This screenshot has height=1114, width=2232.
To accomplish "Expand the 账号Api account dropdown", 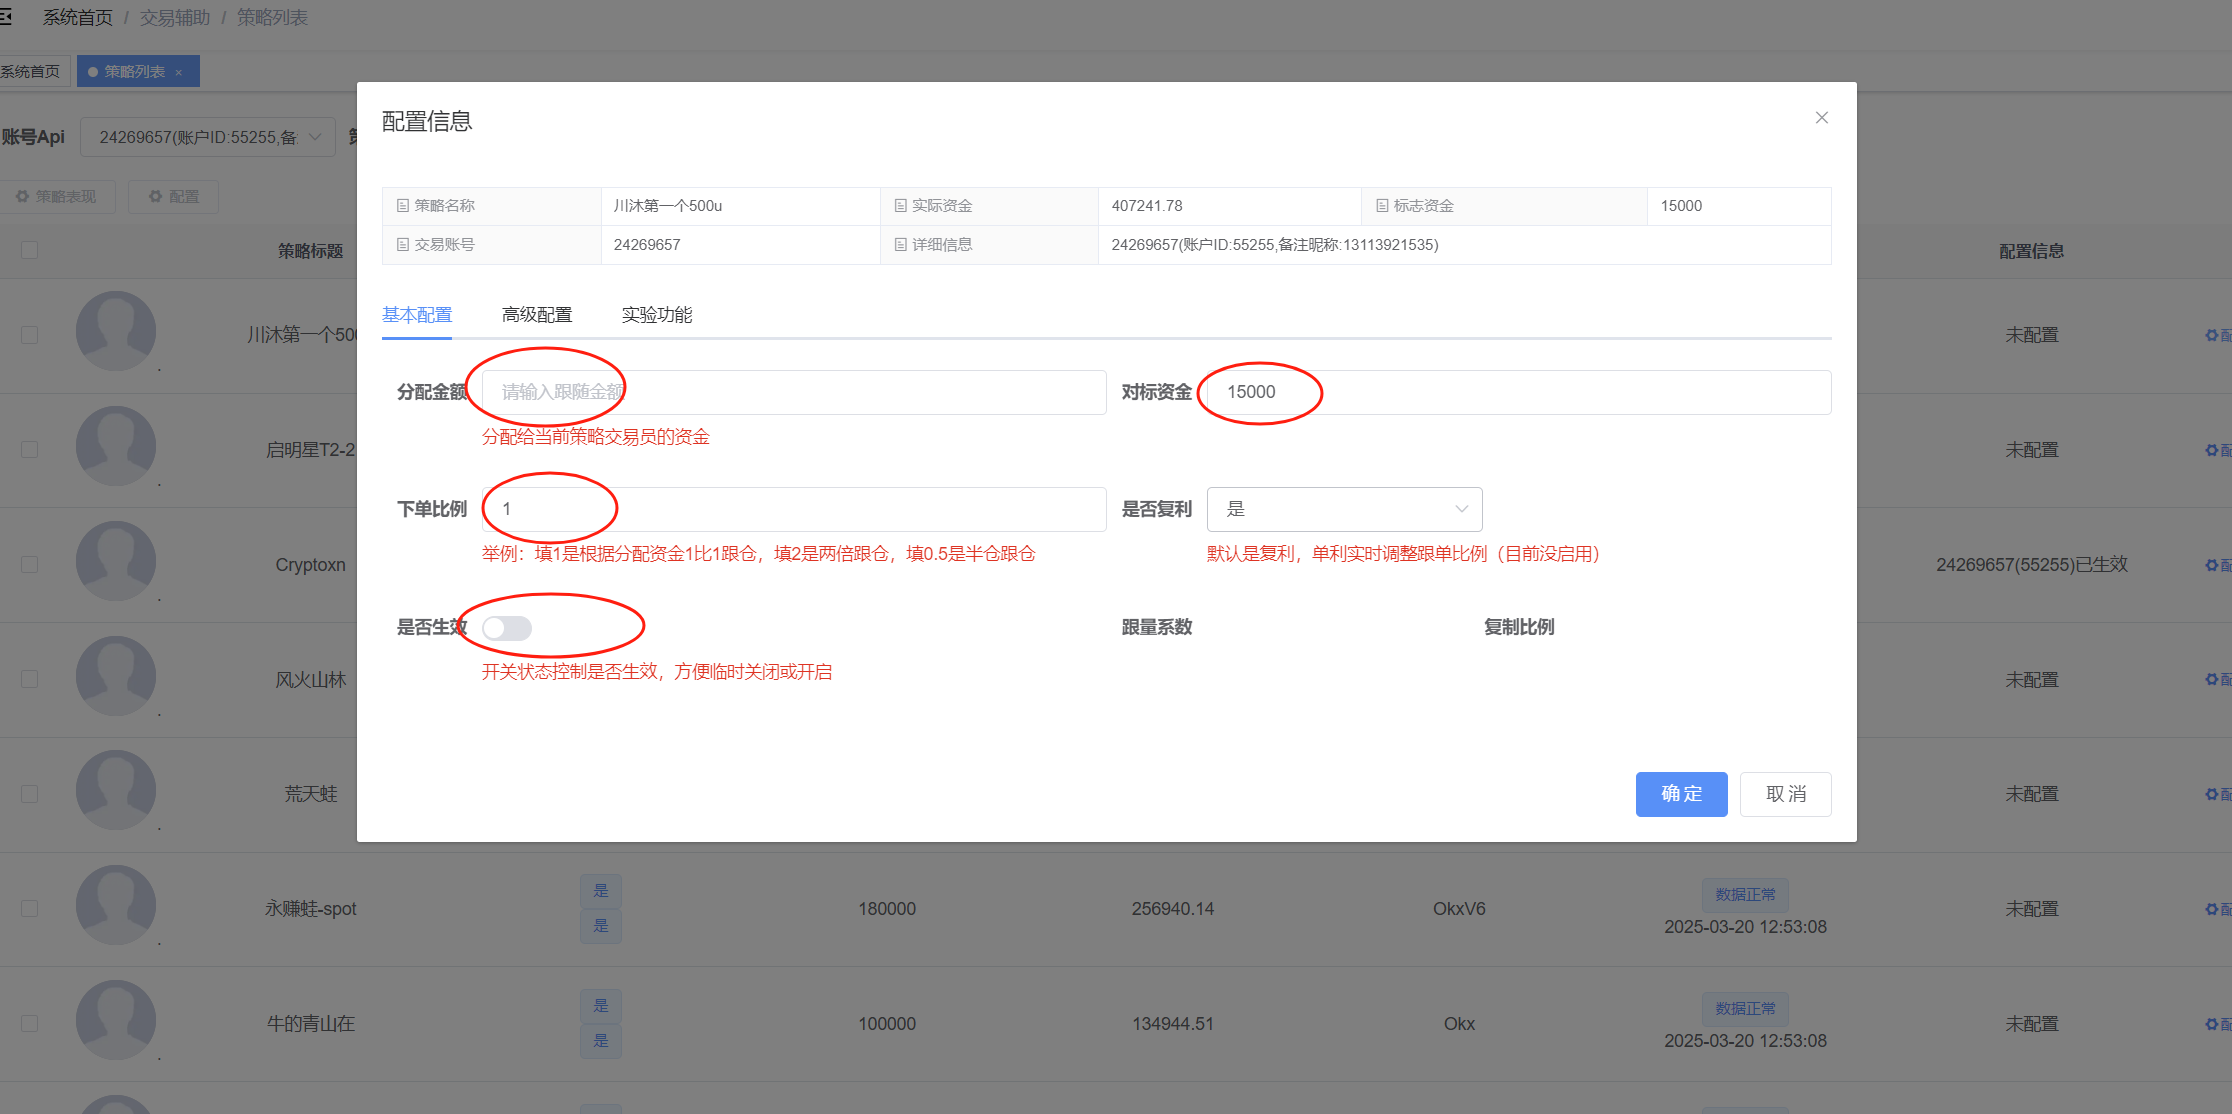I will [208, 137].
